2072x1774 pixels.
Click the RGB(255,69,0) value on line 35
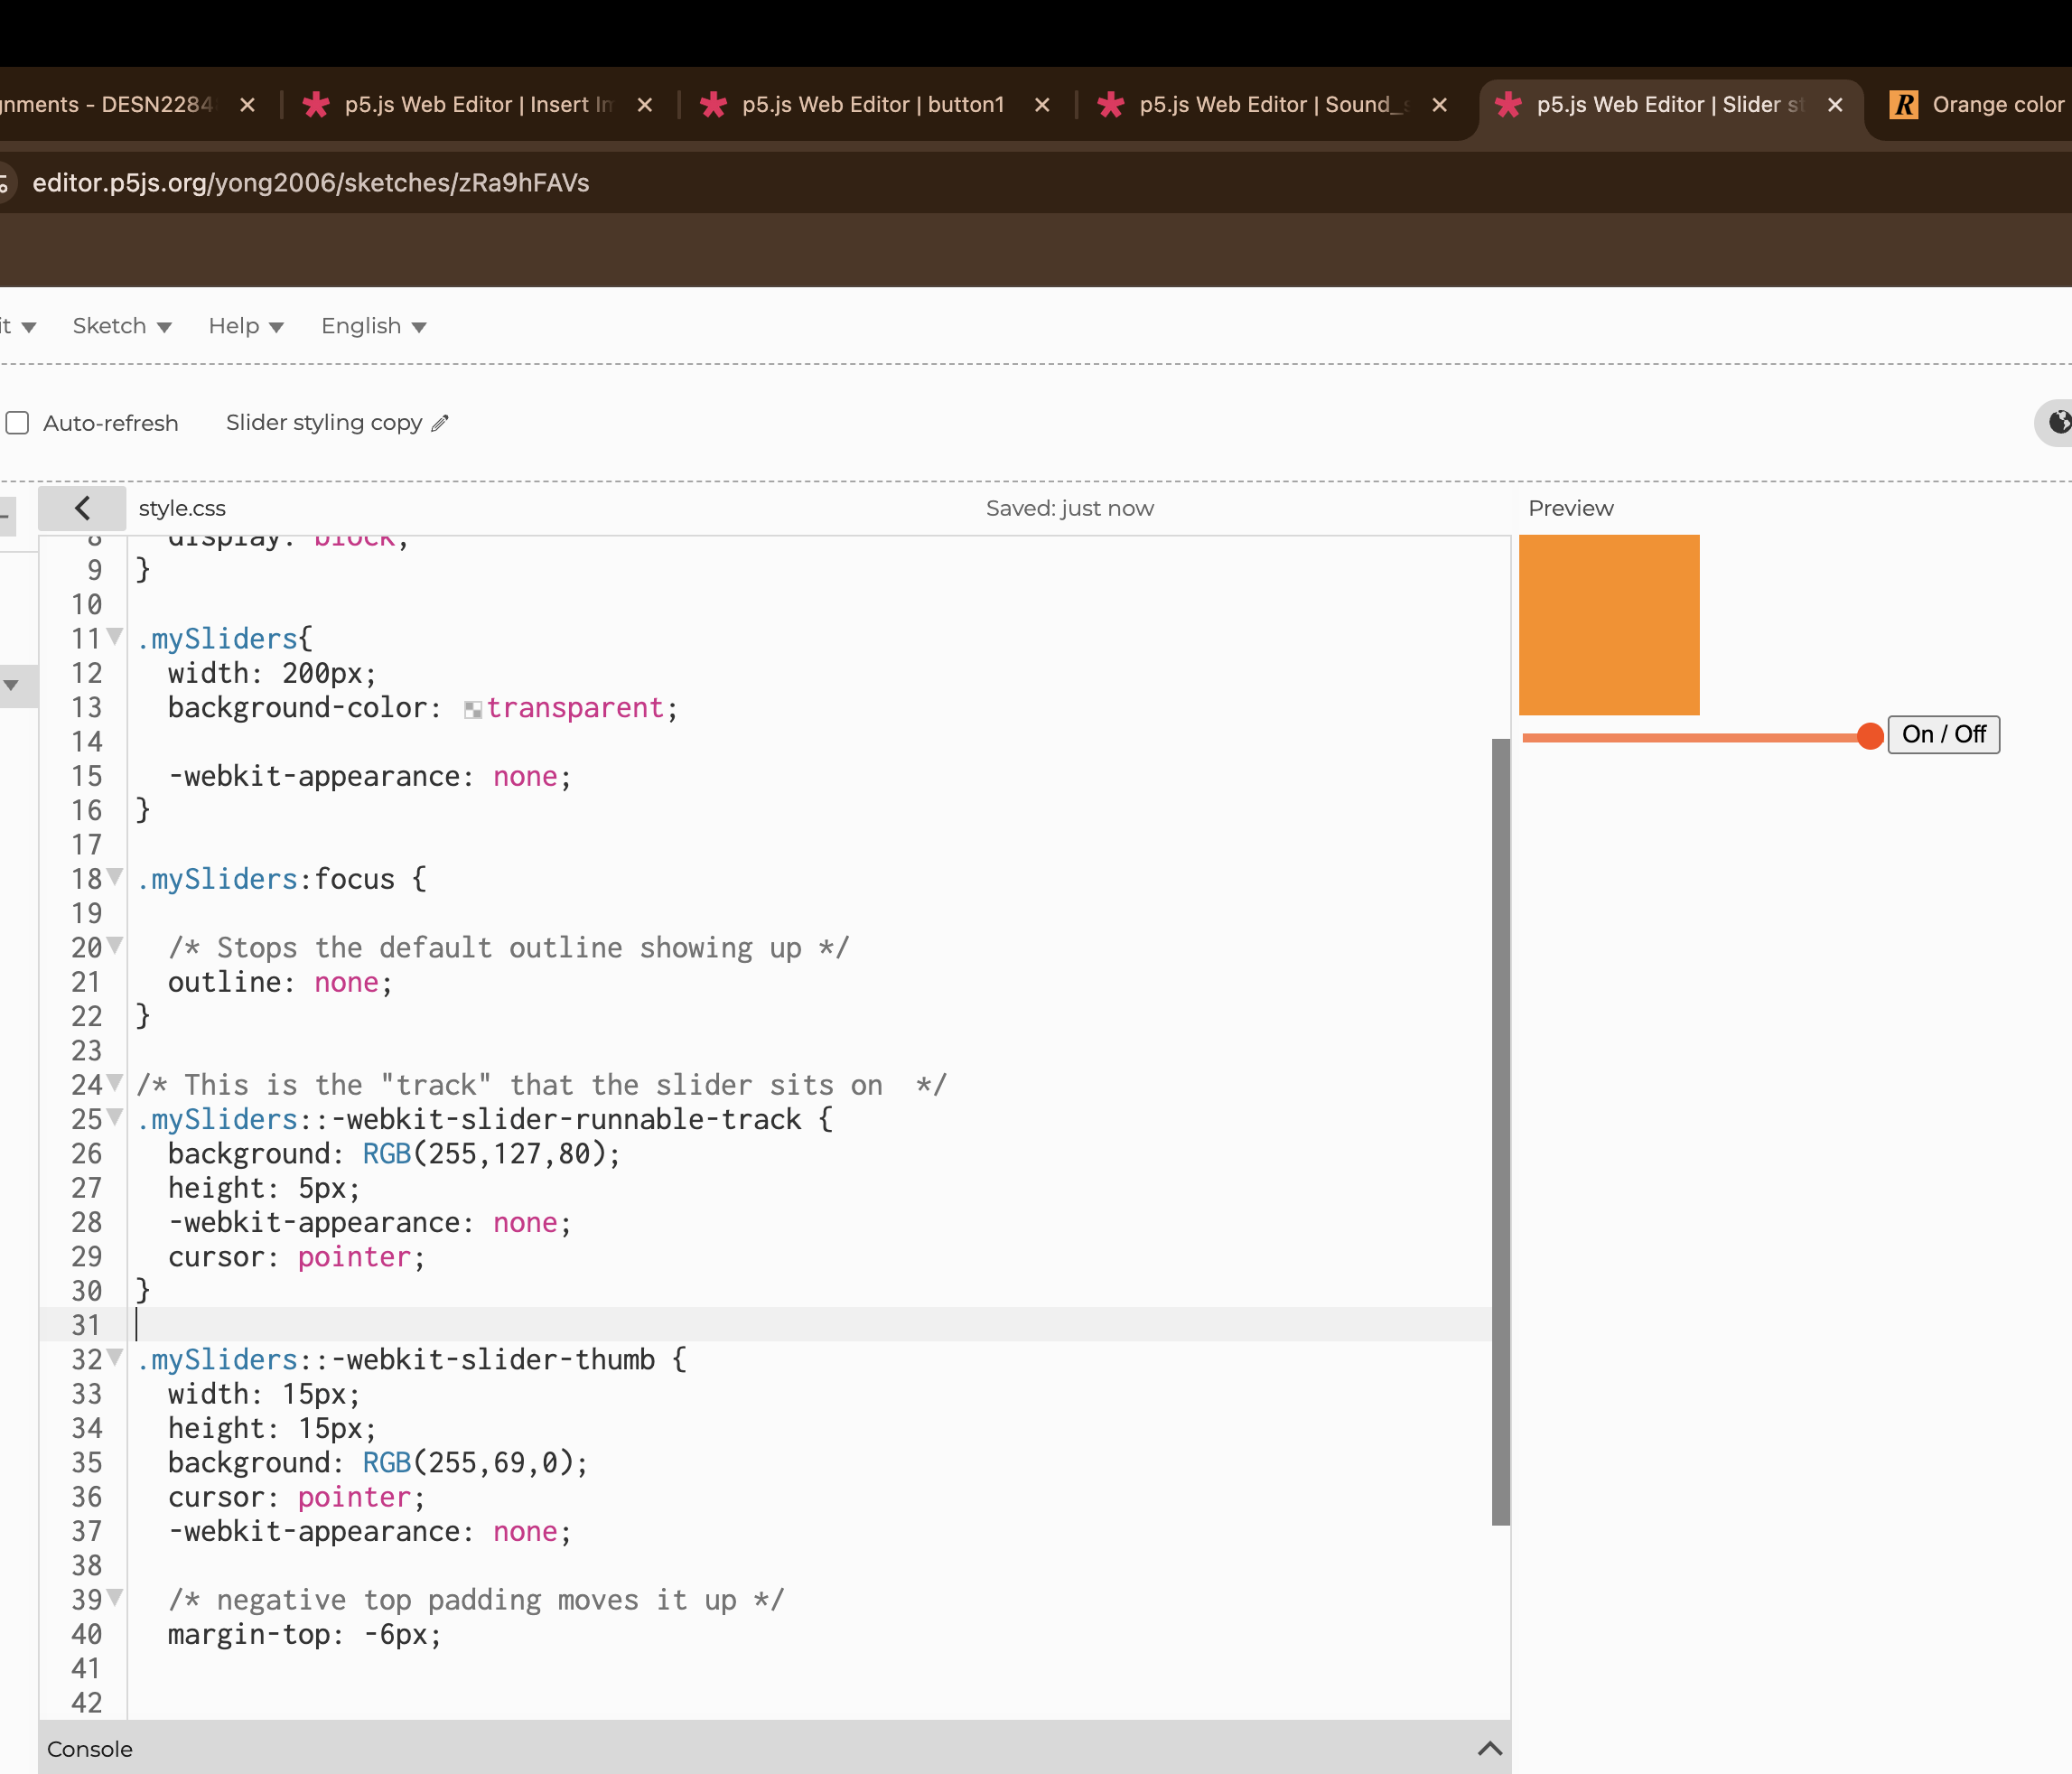468,1463
